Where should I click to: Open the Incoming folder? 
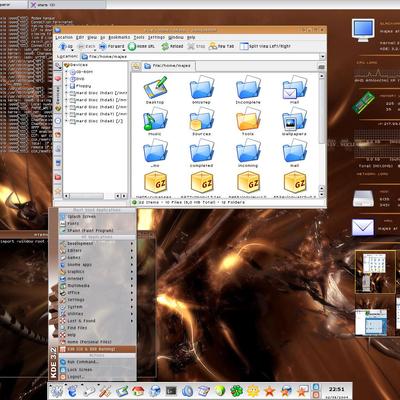[x=248, y=153]
